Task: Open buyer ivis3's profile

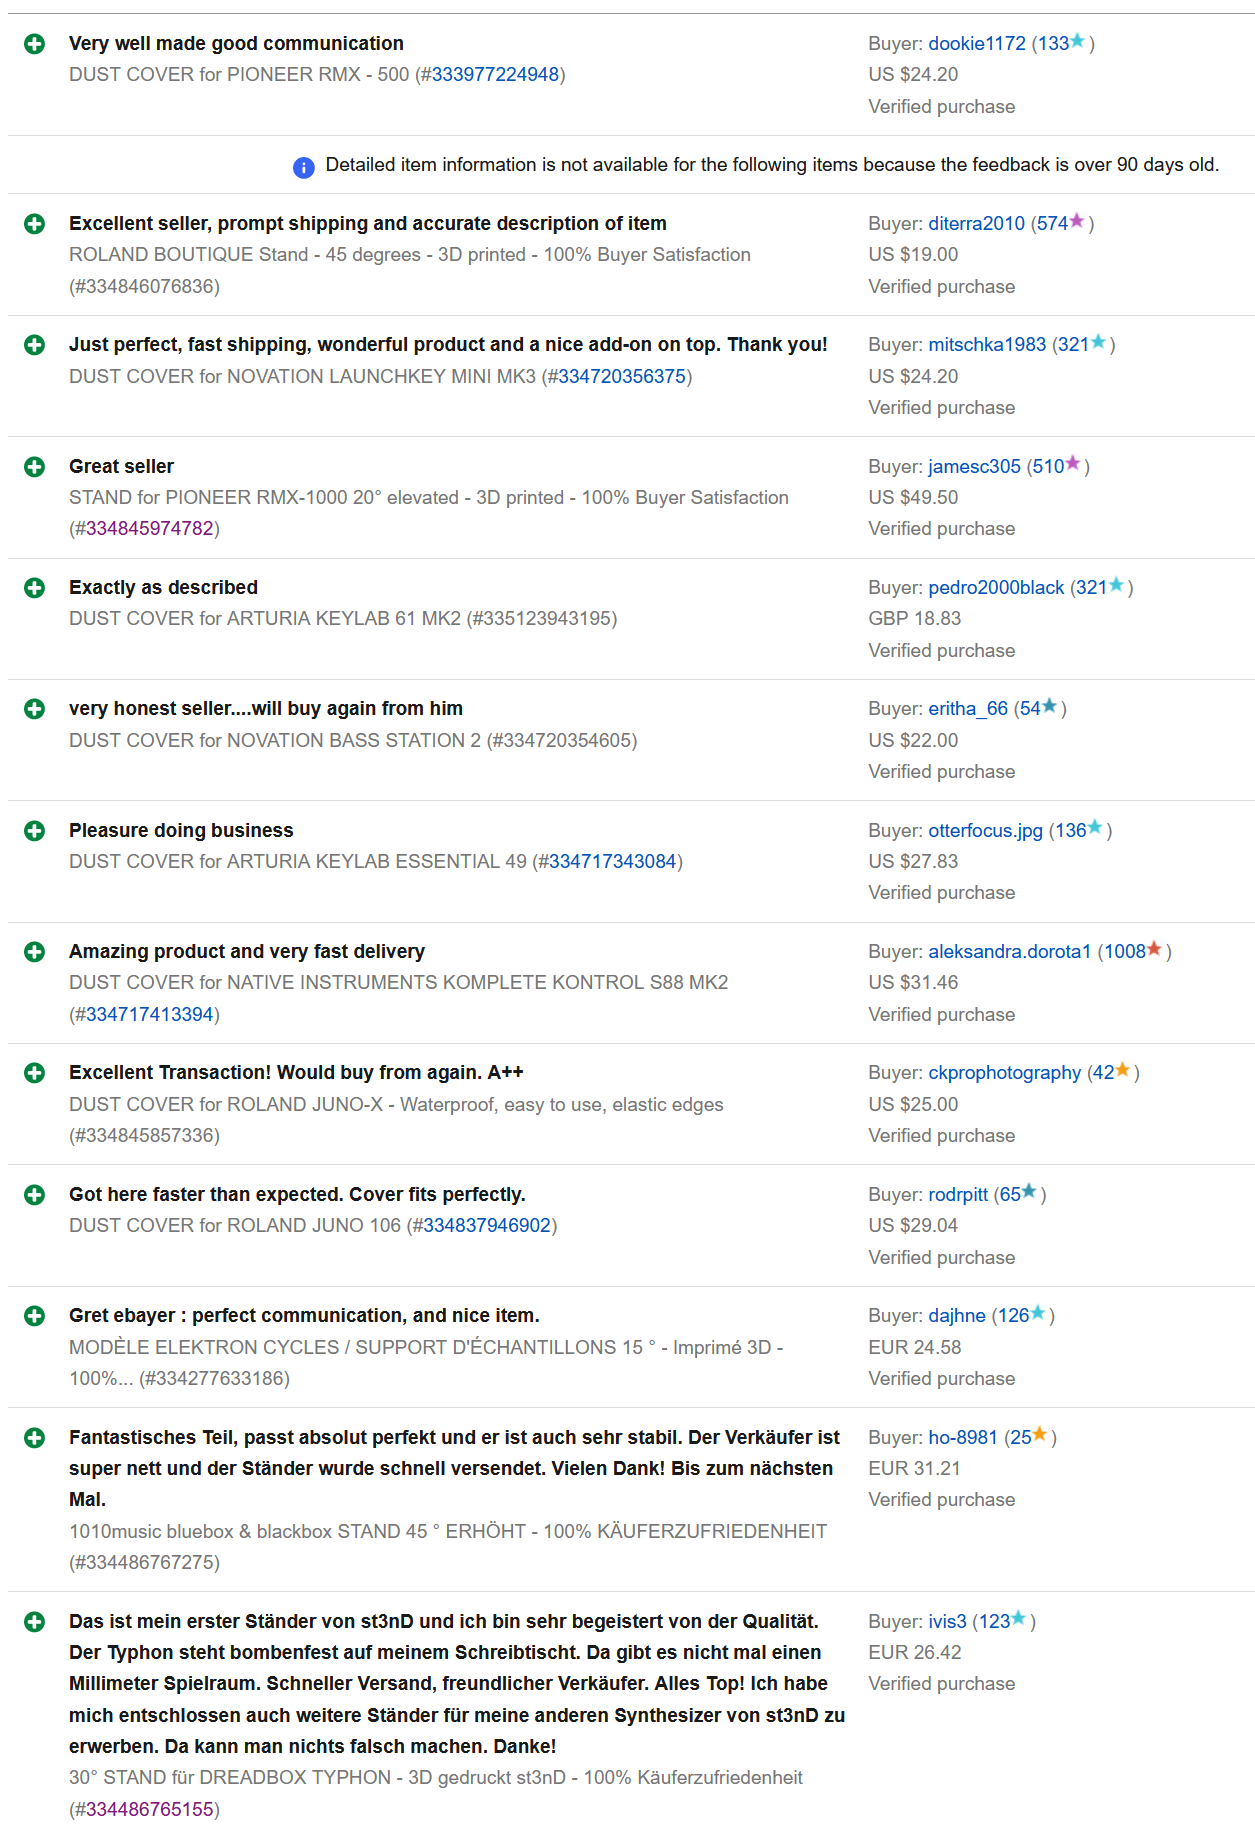Action: (948, 1622)
